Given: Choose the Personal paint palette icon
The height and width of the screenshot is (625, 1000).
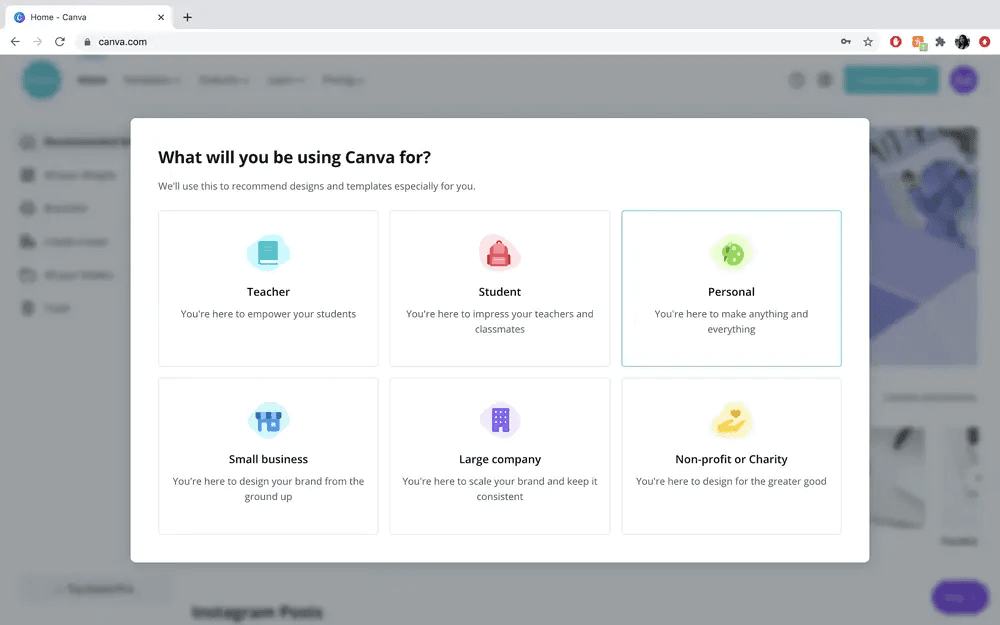Looking at the screenshot, I should [x=732, y=253].
